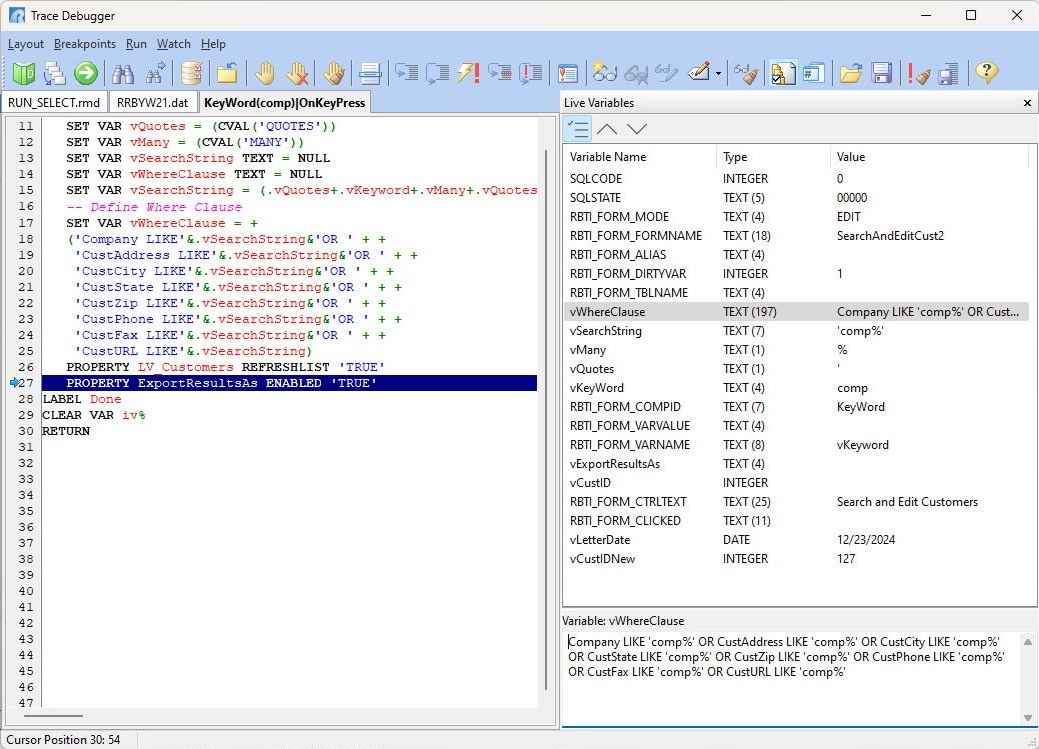Image resolution: width=1039 pixels, height=749 pixels.
Task: Open the Run menu
Action: [x=136, y=44]
